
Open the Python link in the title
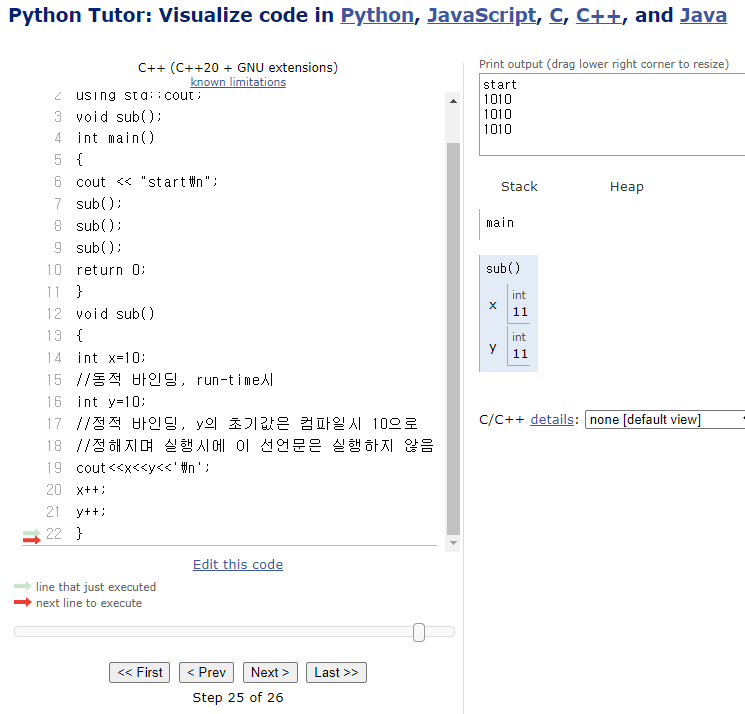(377, 15)
